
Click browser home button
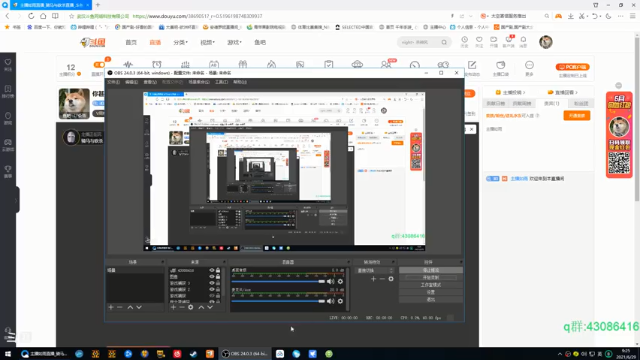tap(43, 16)
